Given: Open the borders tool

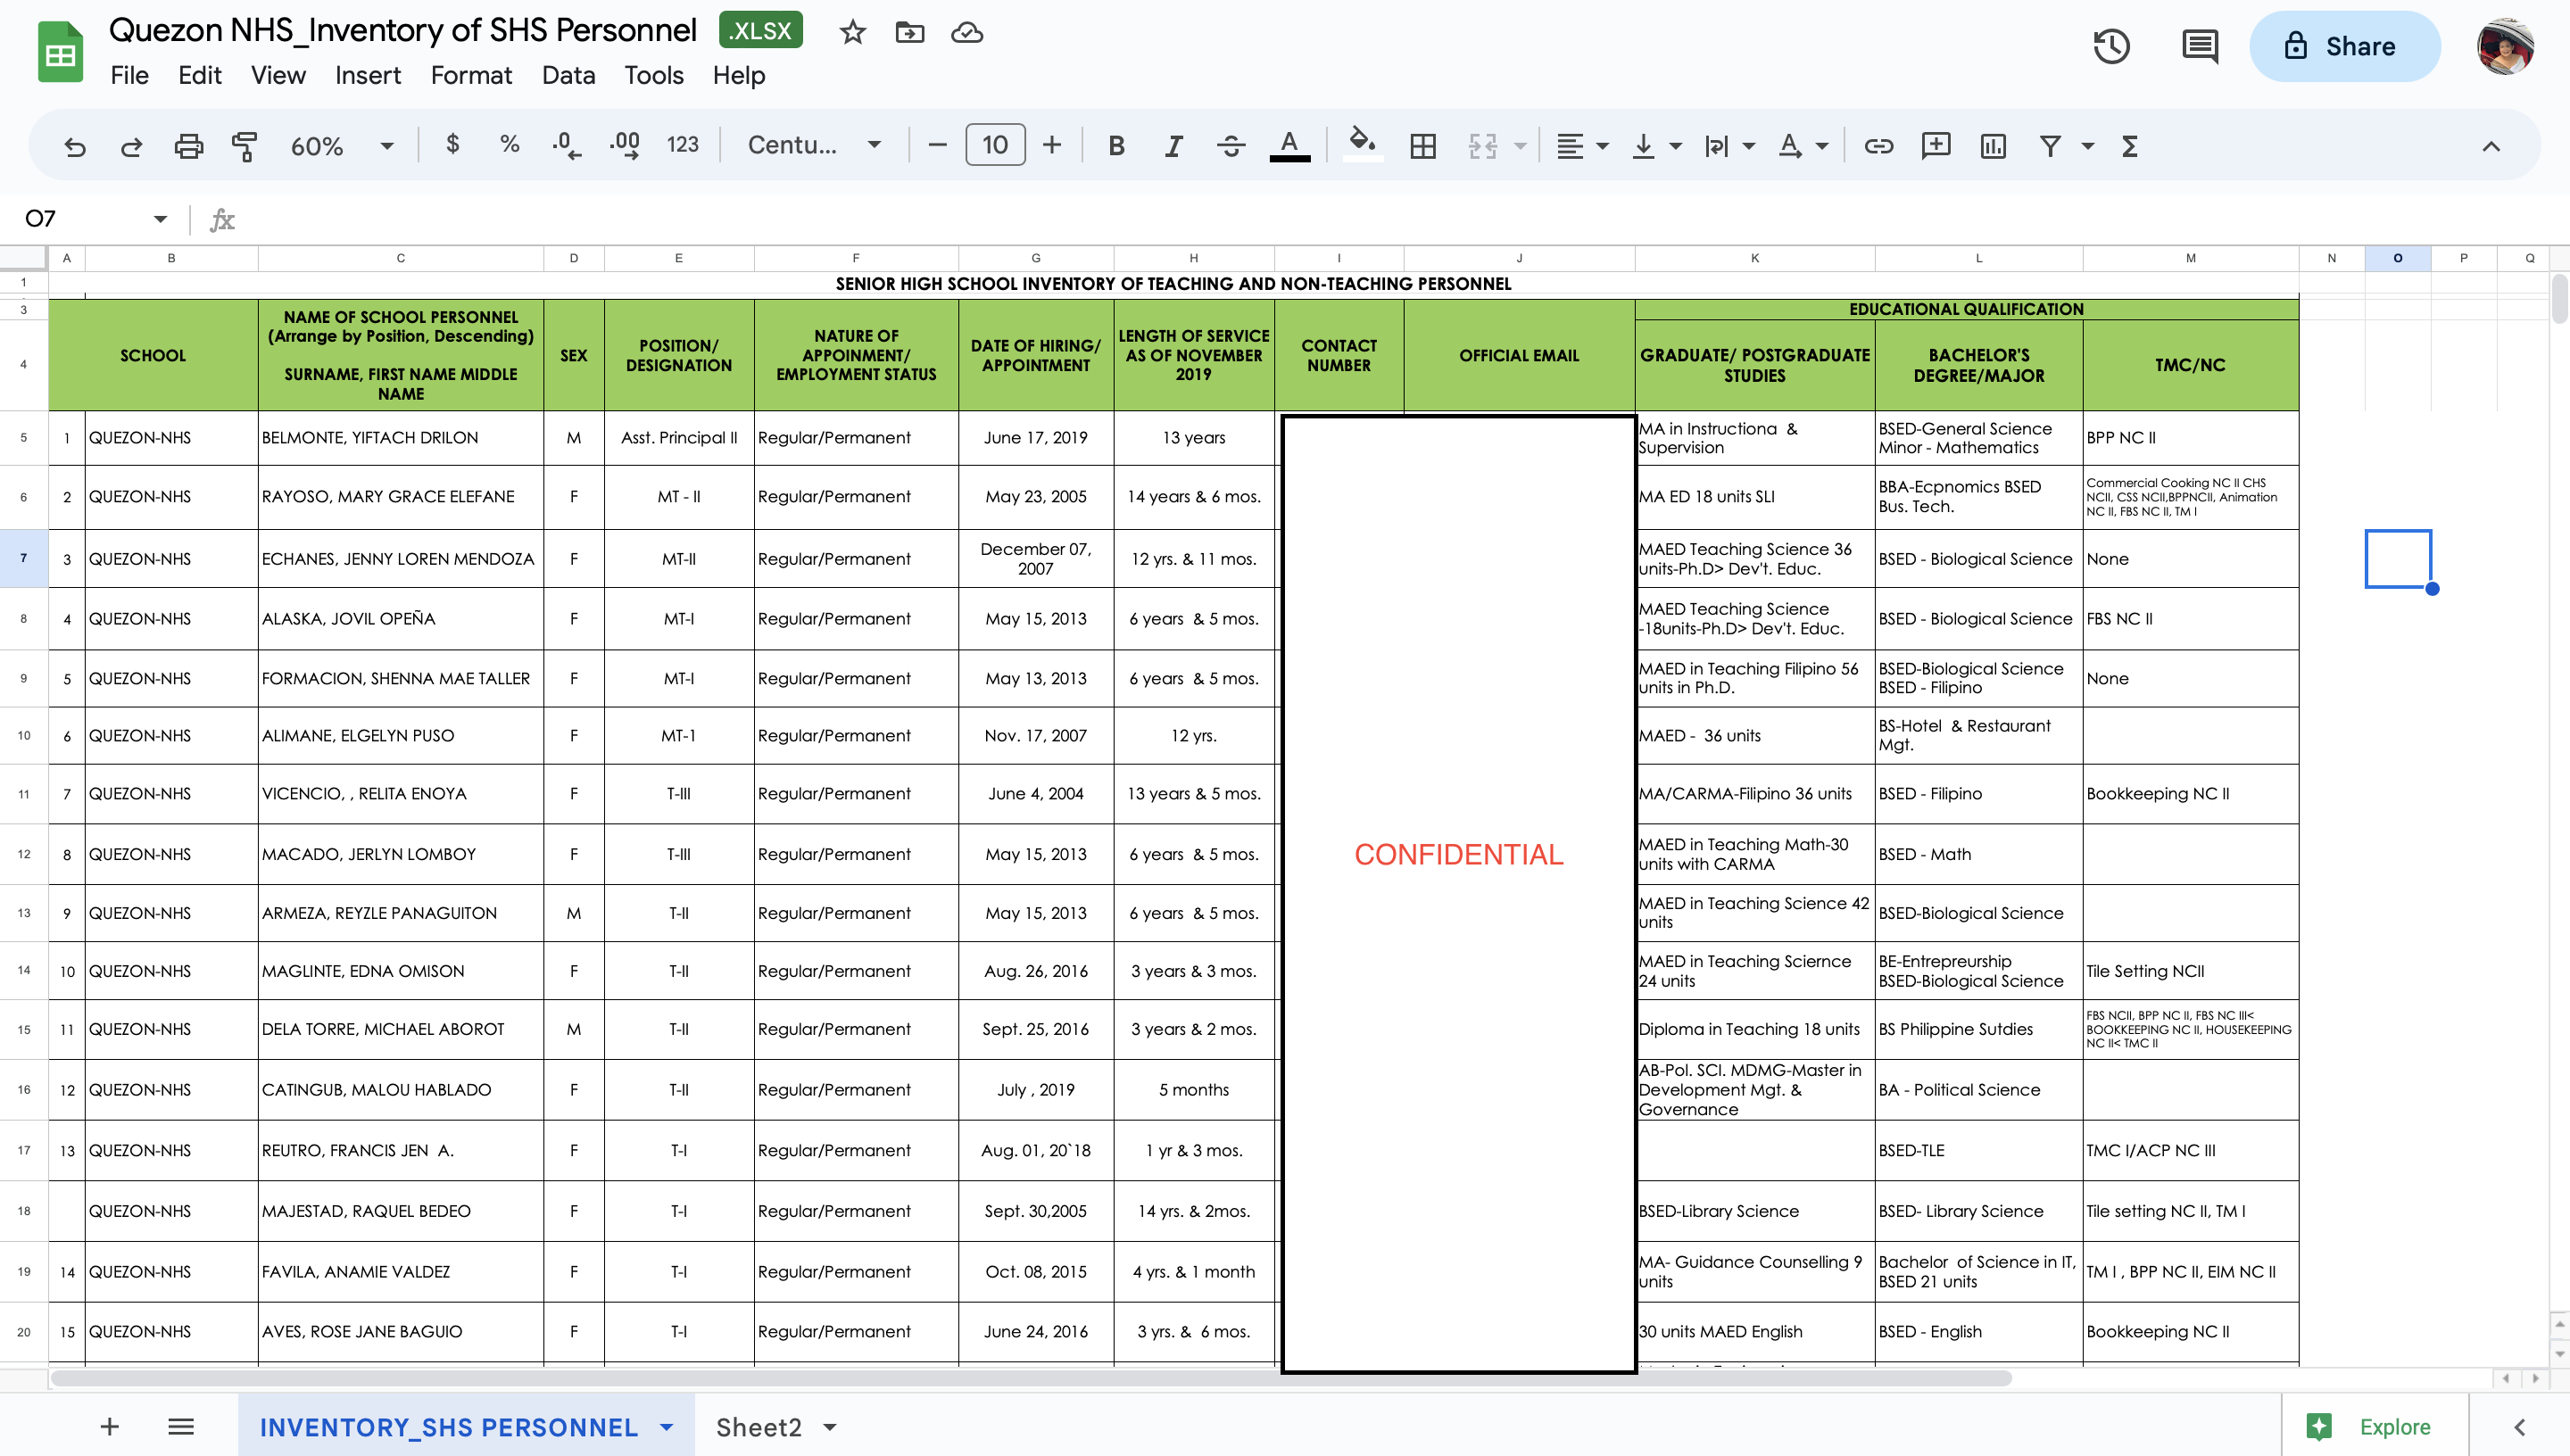Looking at the screenshot, I should tap(1422, 146).
